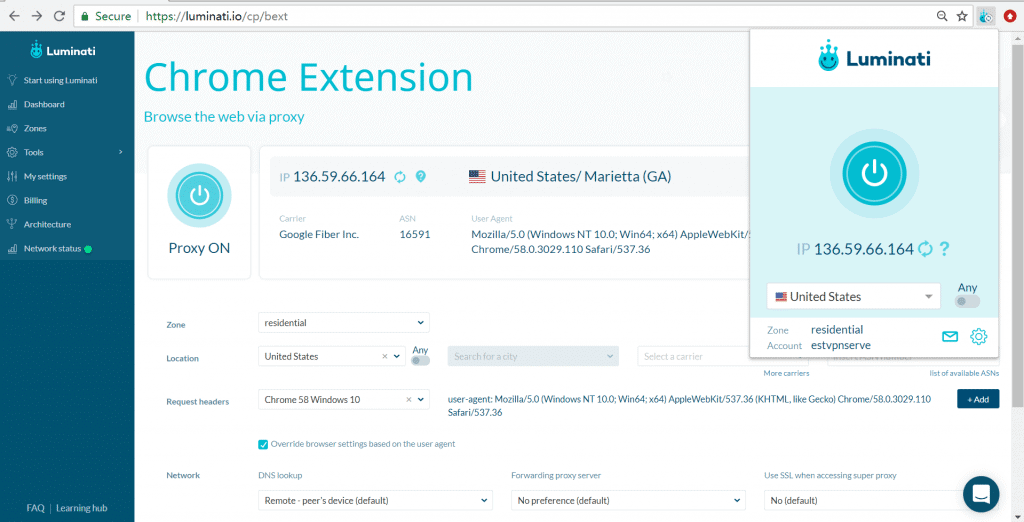Viewport: 1024px width, 522px height.
Task: Open the chat support bubble
Action: click(x=980, y=494)
